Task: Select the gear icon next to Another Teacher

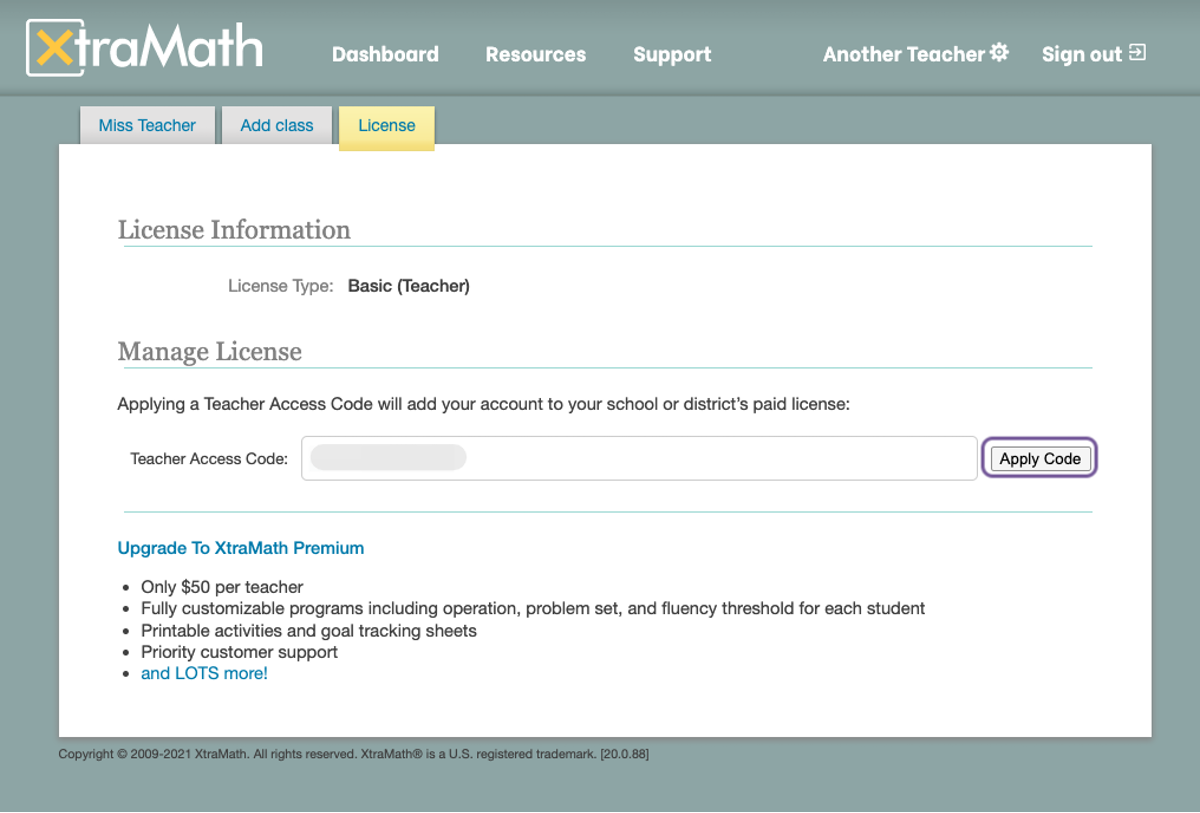Action: pos(999,53)
